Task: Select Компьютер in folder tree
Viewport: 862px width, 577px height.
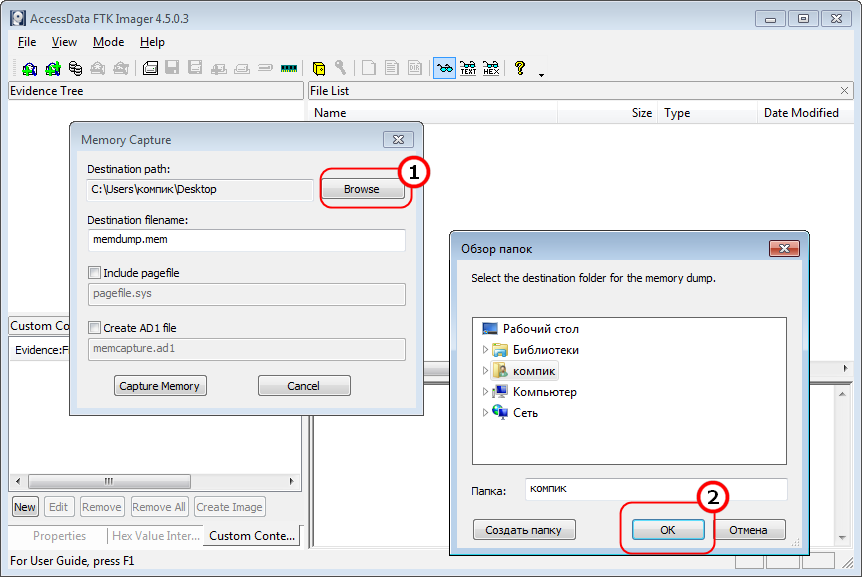Action: (545, 392)
